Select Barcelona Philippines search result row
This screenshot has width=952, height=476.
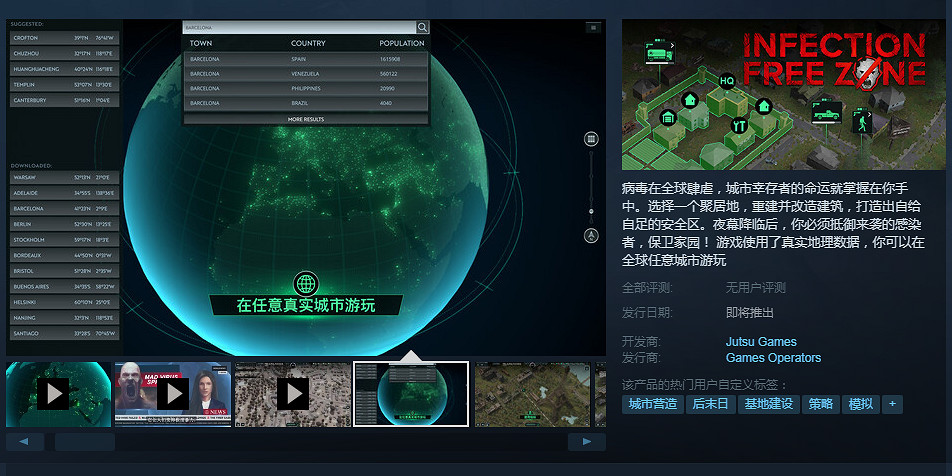(x=306, y=89)
